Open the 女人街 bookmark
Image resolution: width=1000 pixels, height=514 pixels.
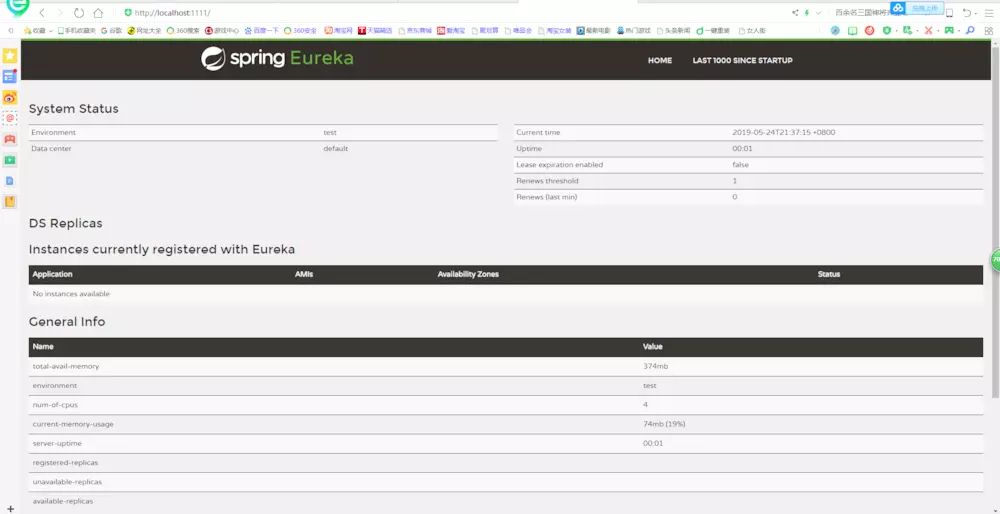coord(752,30)
